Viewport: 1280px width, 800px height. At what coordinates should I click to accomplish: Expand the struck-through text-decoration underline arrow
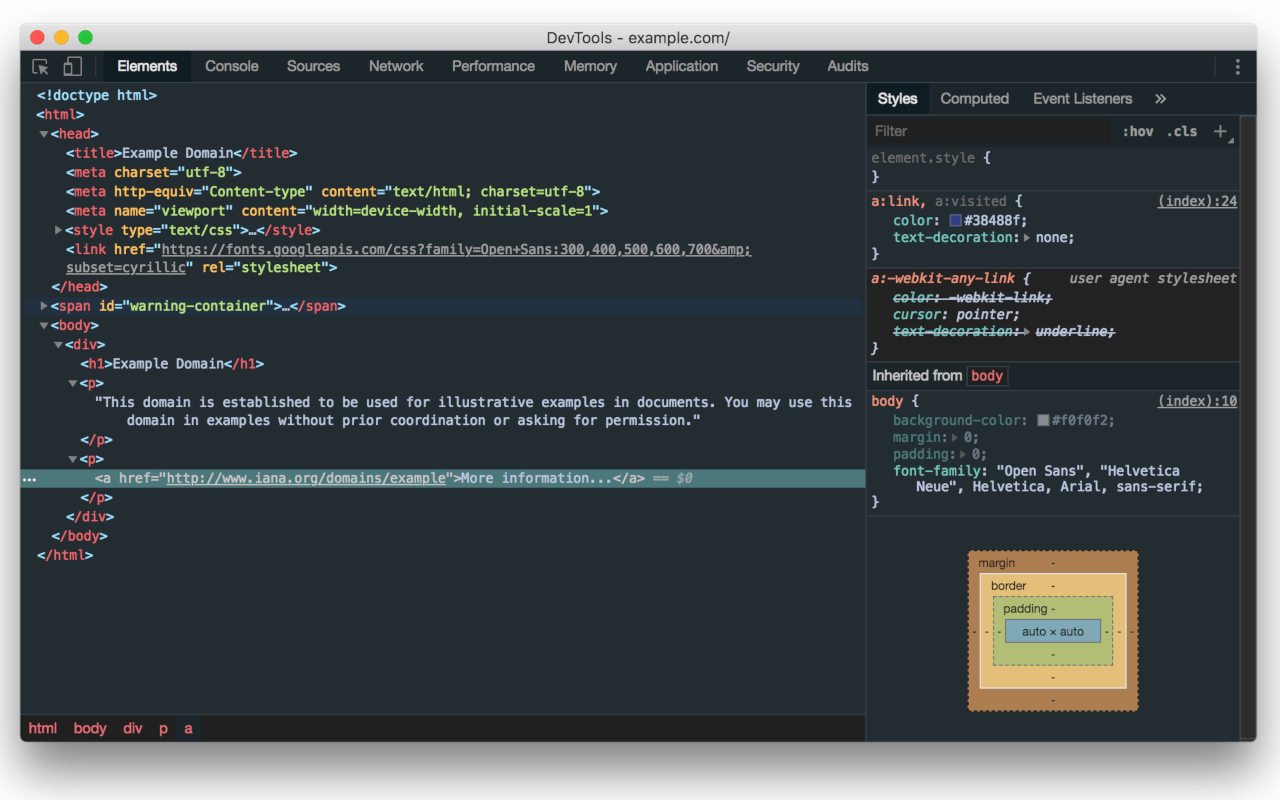(x=1028, y=332)
